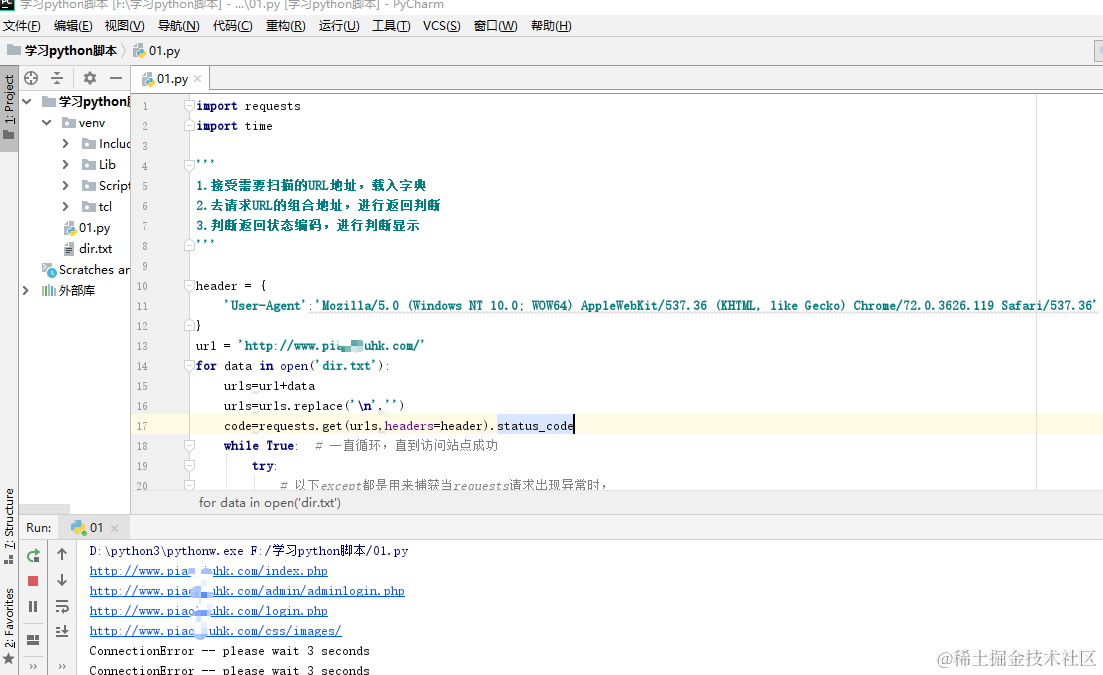Select the venv folder in tree
Viewport: 1103px width, 675px height.
coord(84,122)
